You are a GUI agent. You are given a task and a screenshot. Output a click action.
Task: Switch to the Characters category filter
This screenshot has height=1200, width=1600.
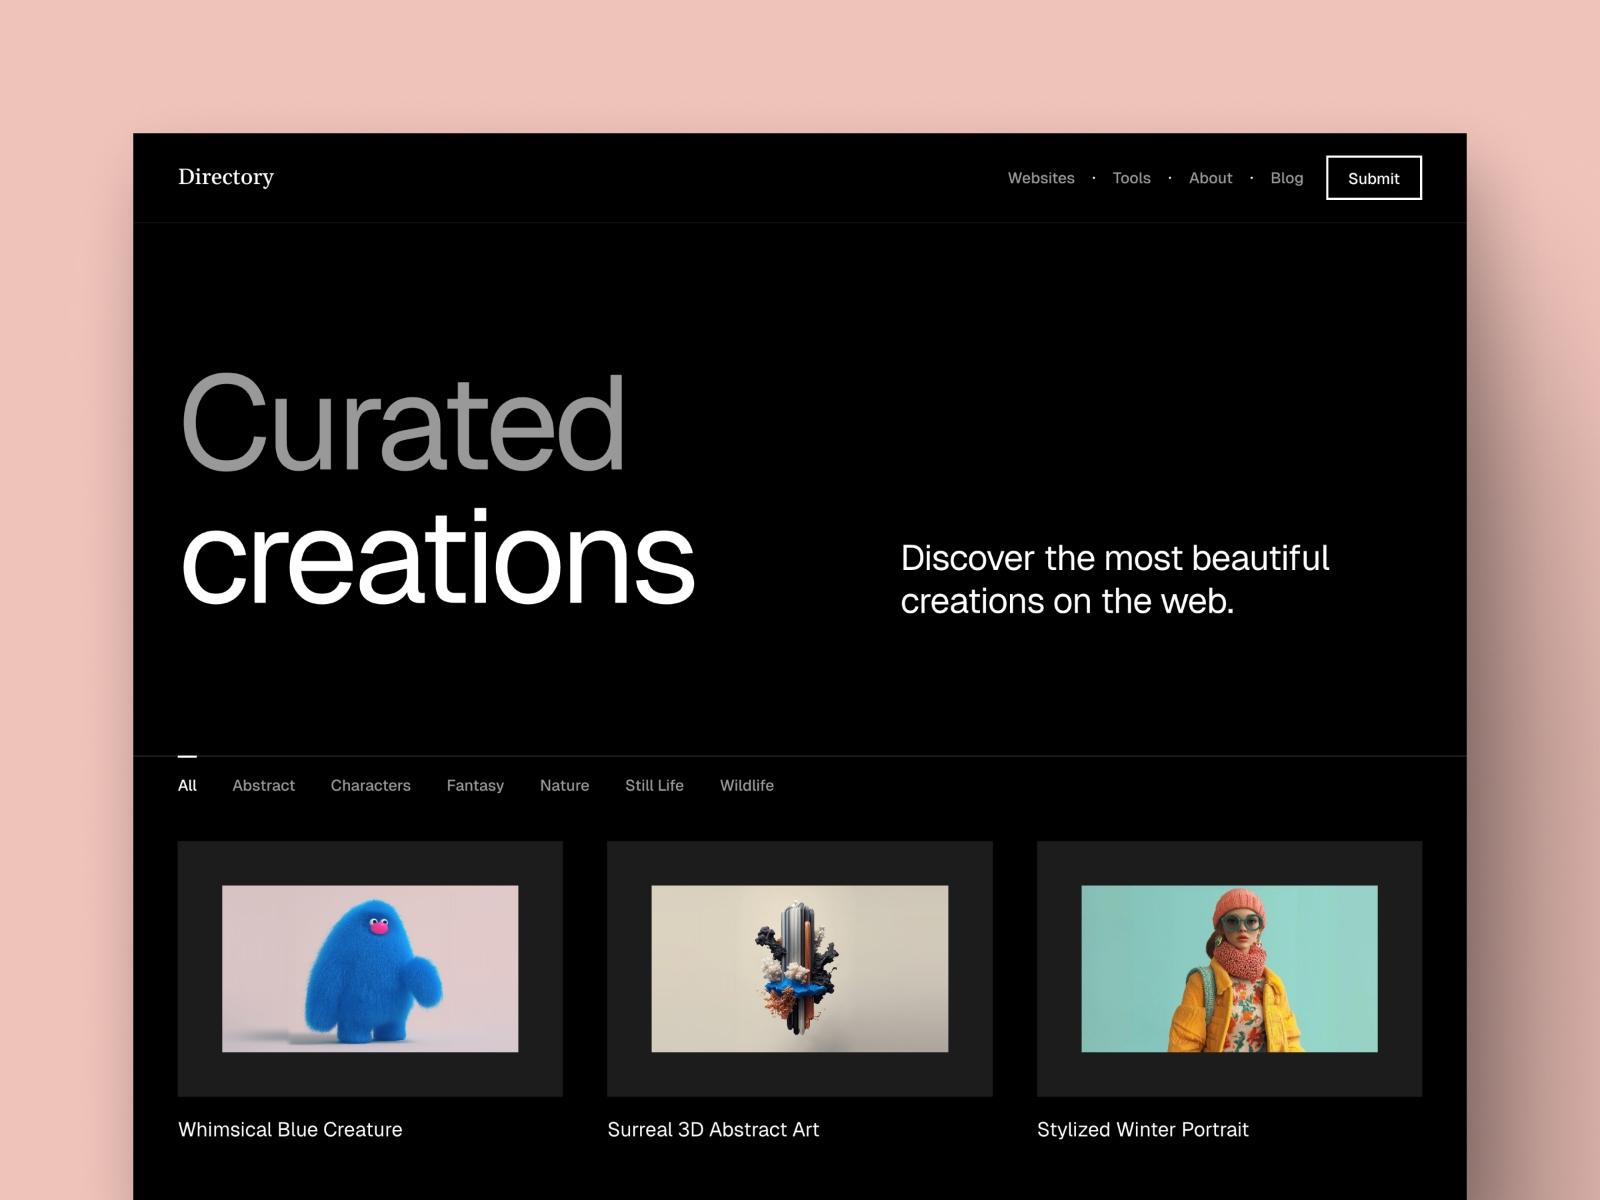(x=370, y=786)
